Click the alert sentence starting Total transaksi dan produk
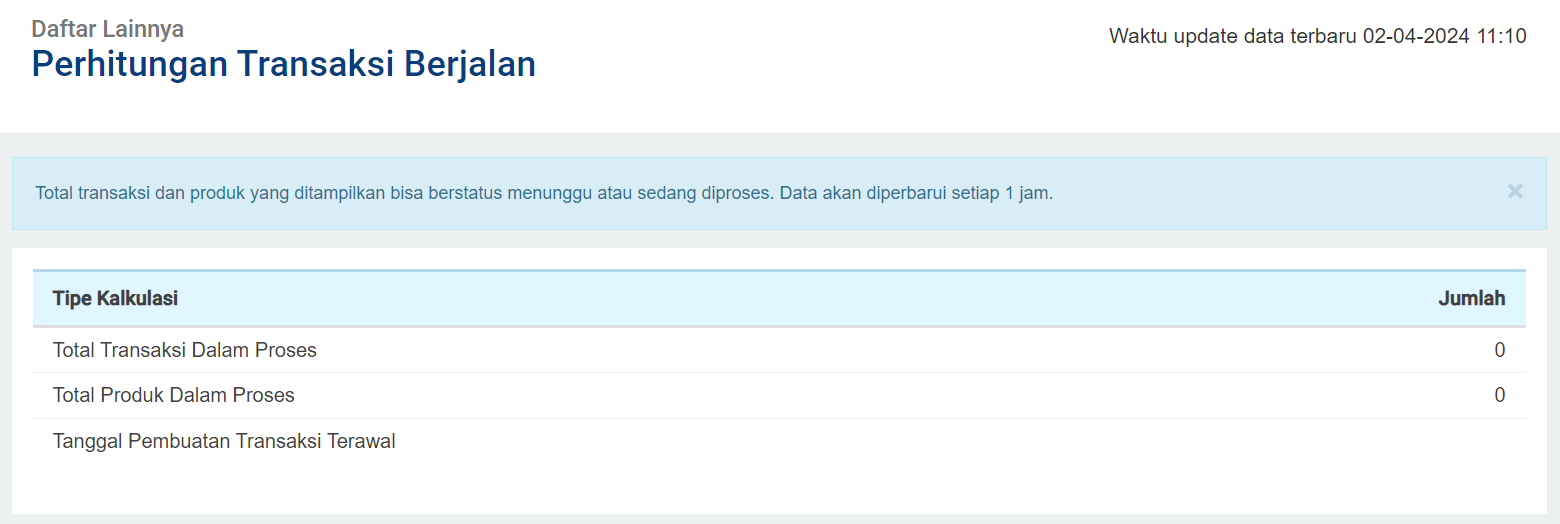 point(405,193)
